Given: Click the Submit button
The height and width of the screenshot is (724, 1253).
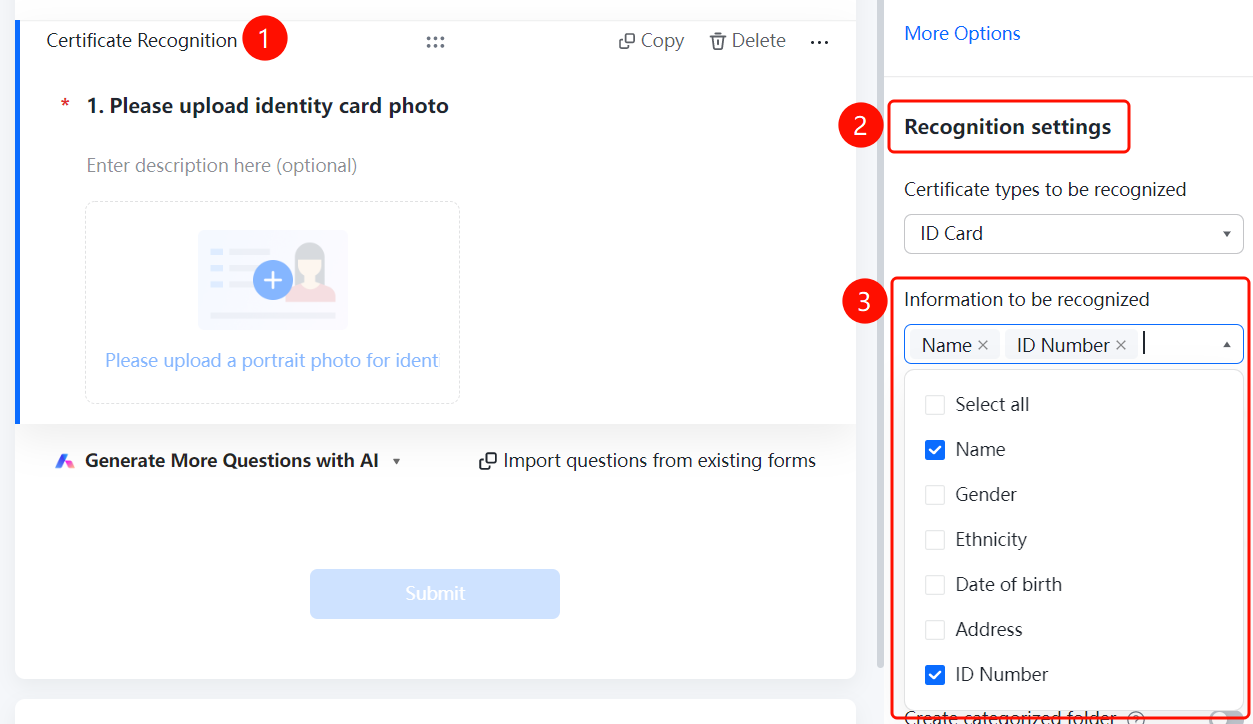Looking at the screenshot, I should (435, 594).
